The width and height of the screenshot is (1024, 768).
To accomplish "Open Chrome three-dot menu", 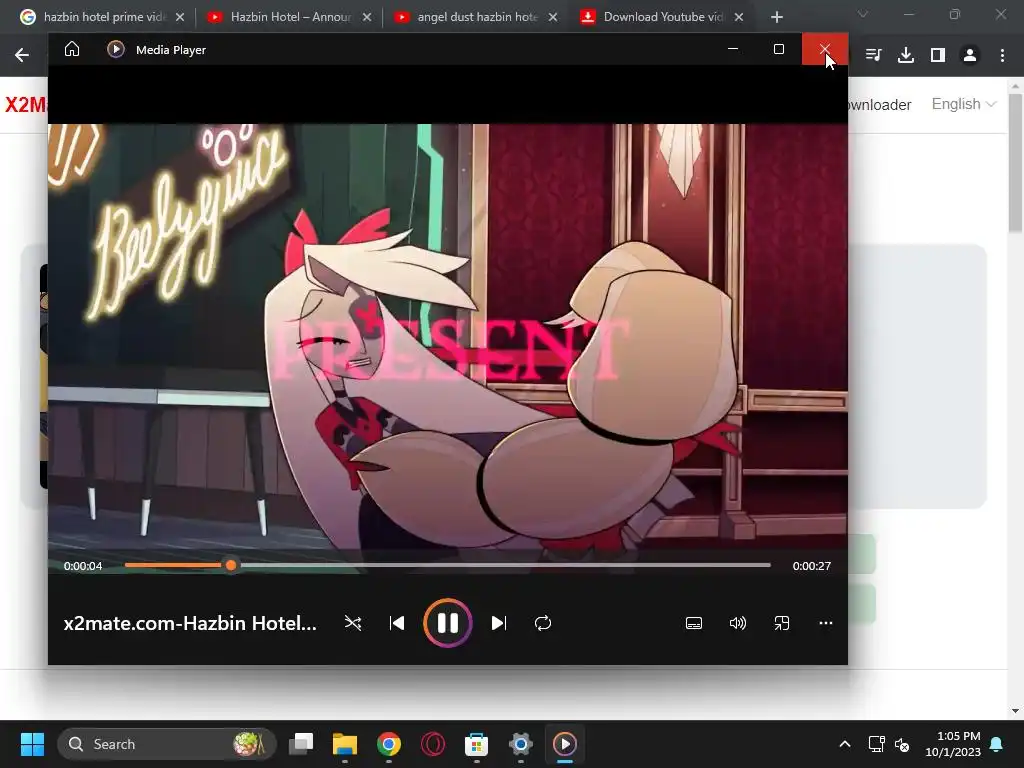I will coord(1002,55).
